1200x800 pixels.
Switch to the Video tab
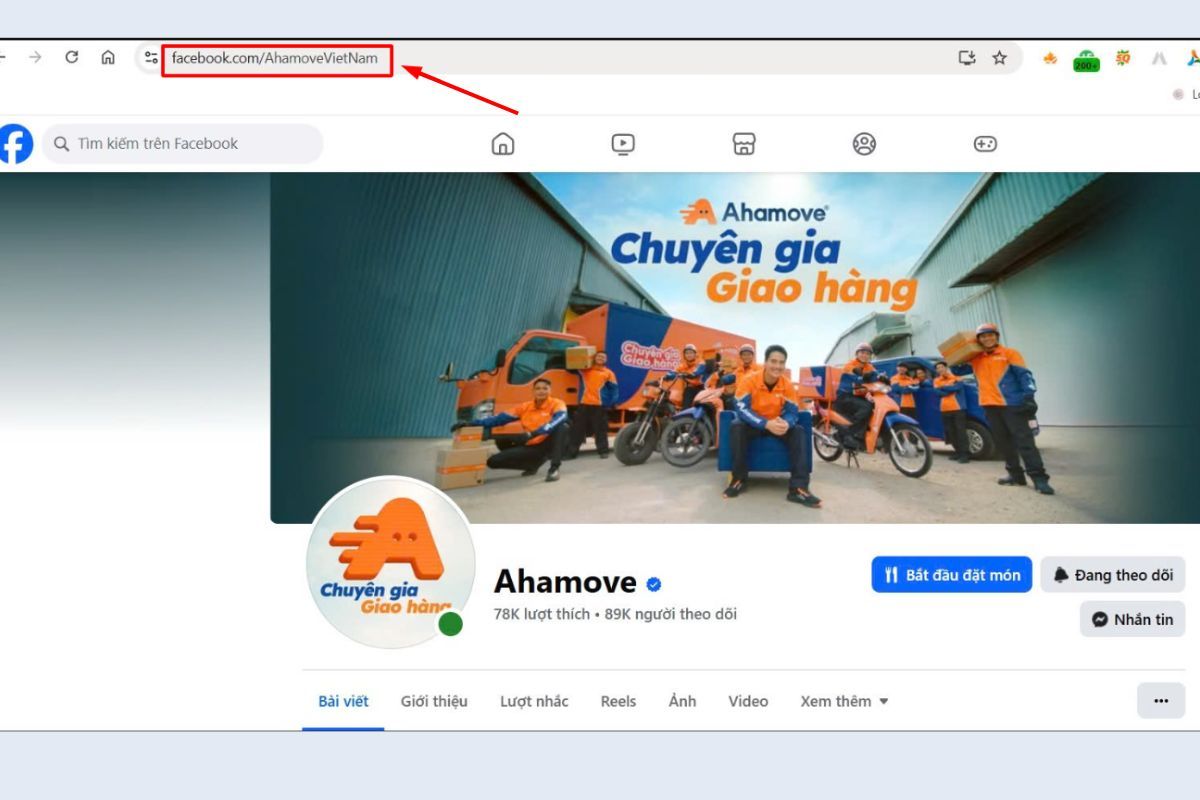748,701
